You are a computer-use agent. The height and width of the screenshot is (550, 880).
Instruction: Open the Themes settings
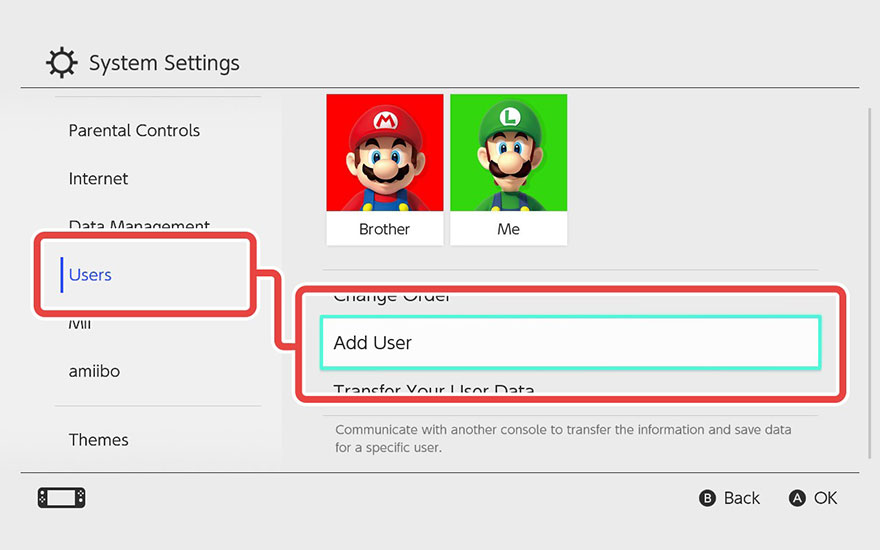pyautogui.click(x=98, y=440)
